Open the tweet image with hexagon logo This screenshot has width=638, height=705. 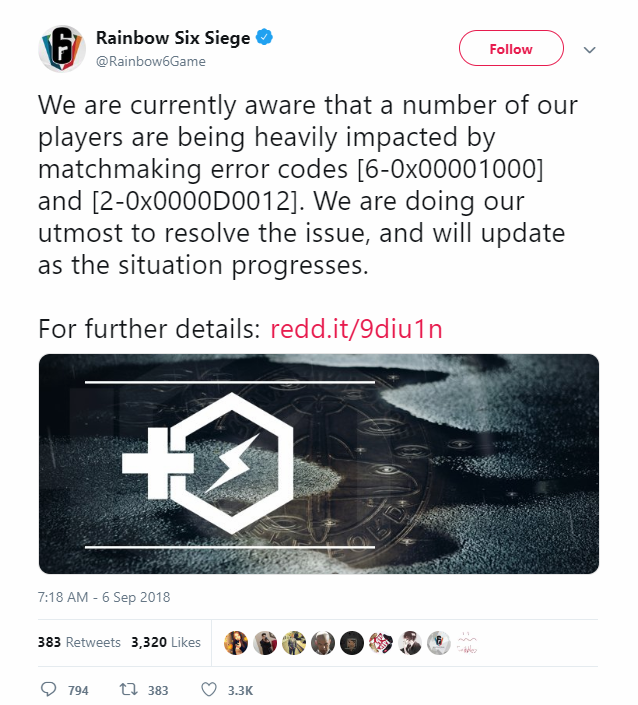[x=319, y=464]
